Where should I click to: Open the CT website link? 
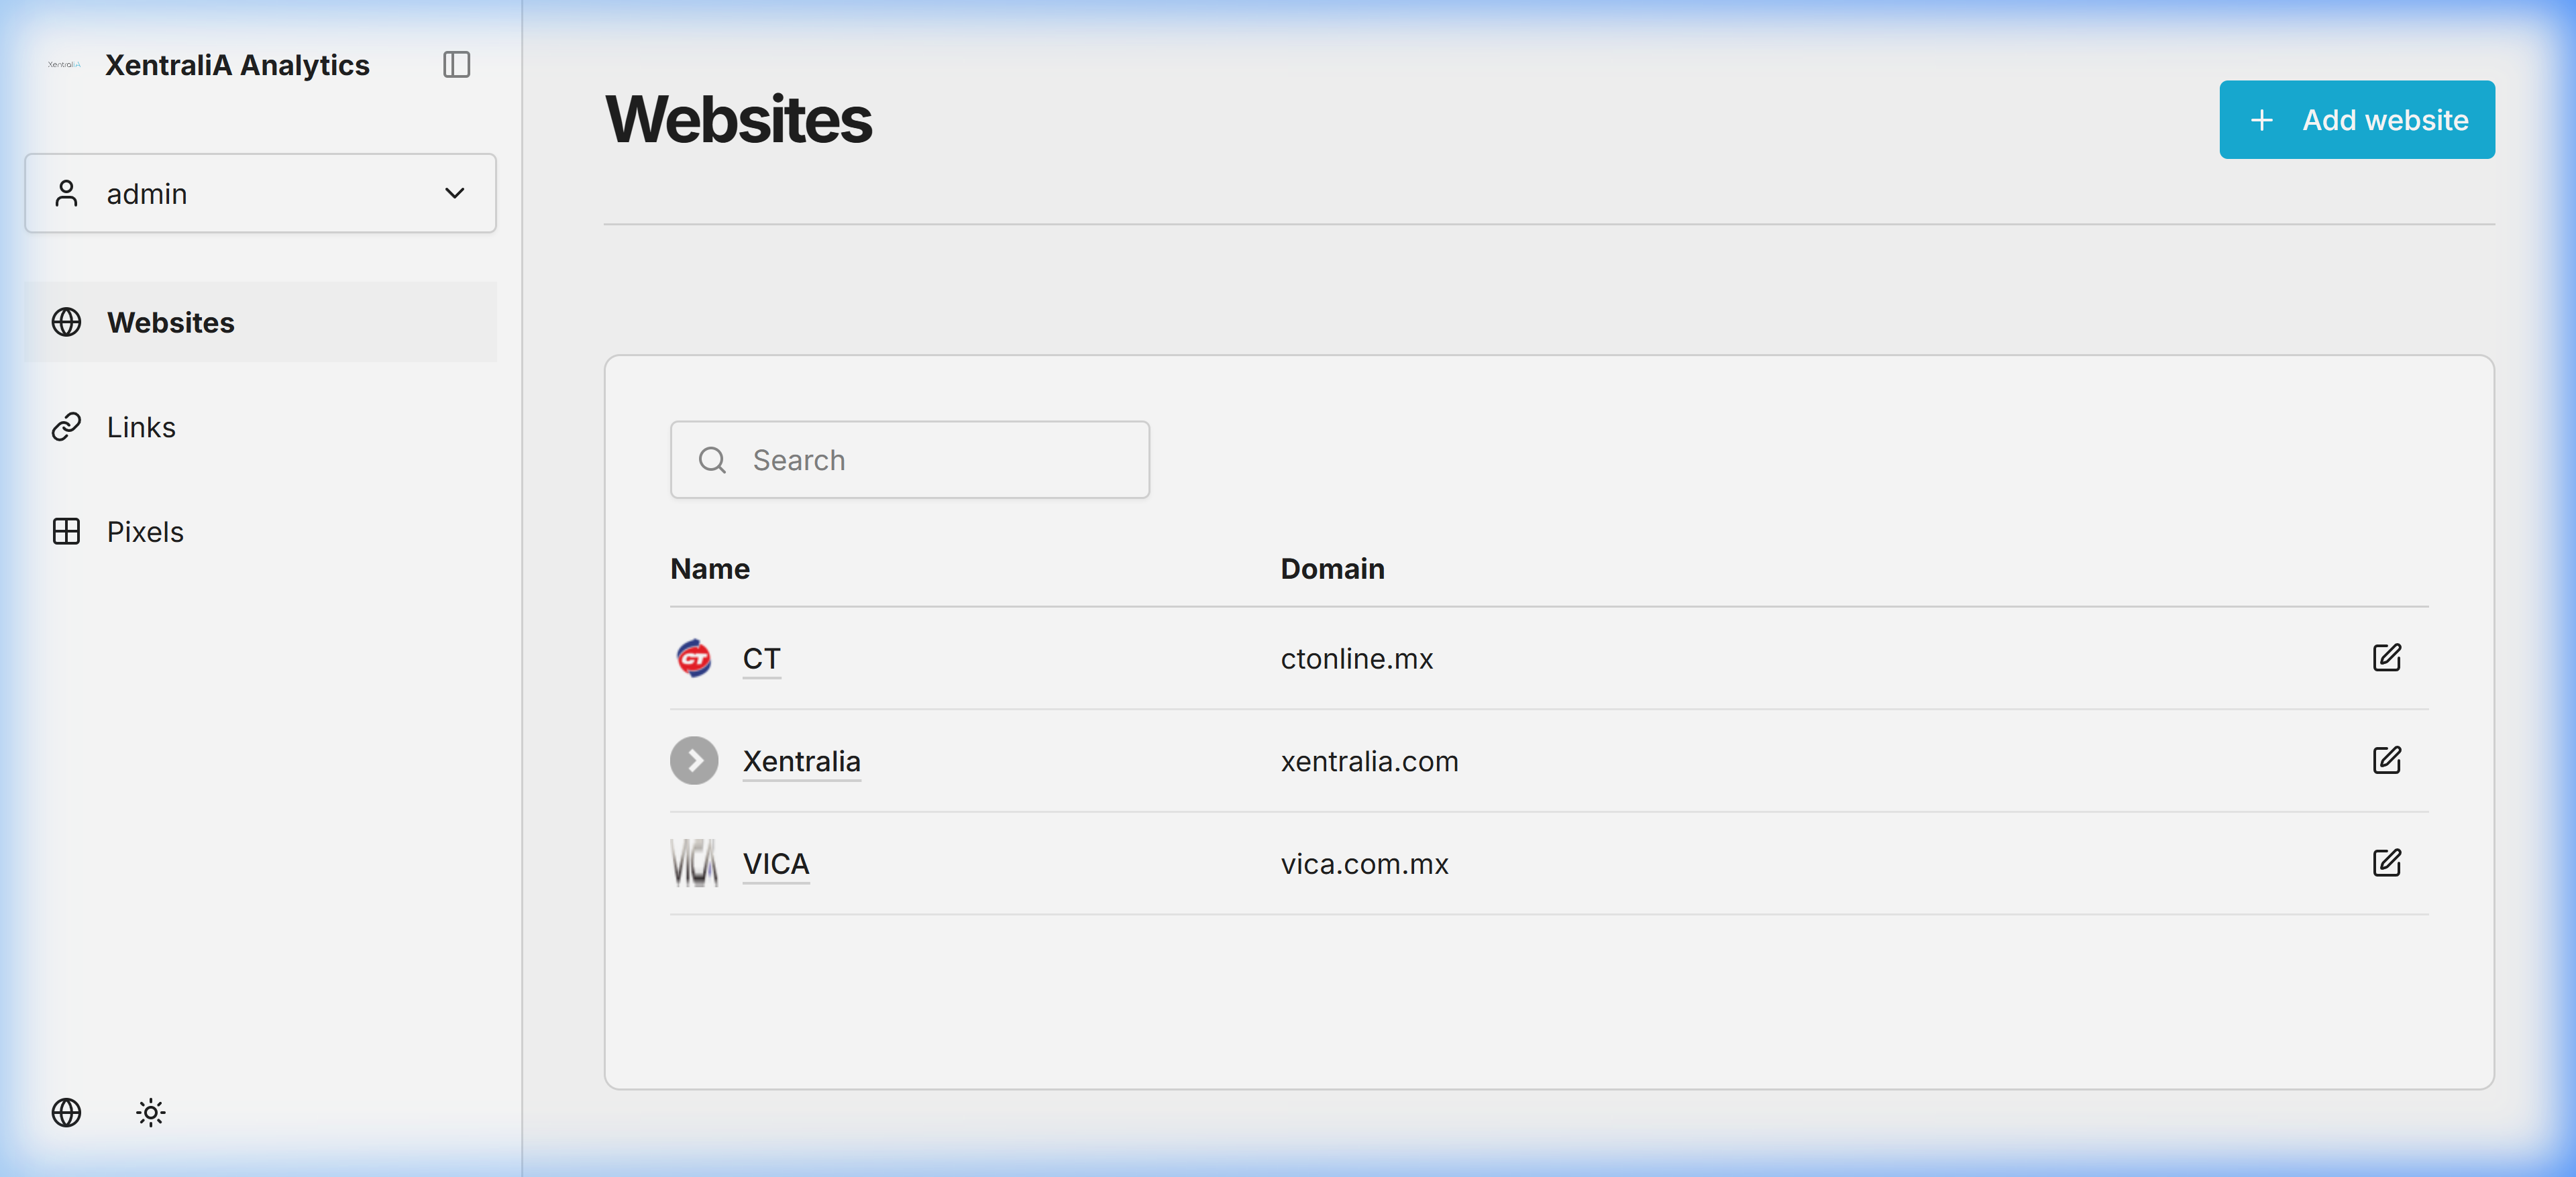click(761, 658)
